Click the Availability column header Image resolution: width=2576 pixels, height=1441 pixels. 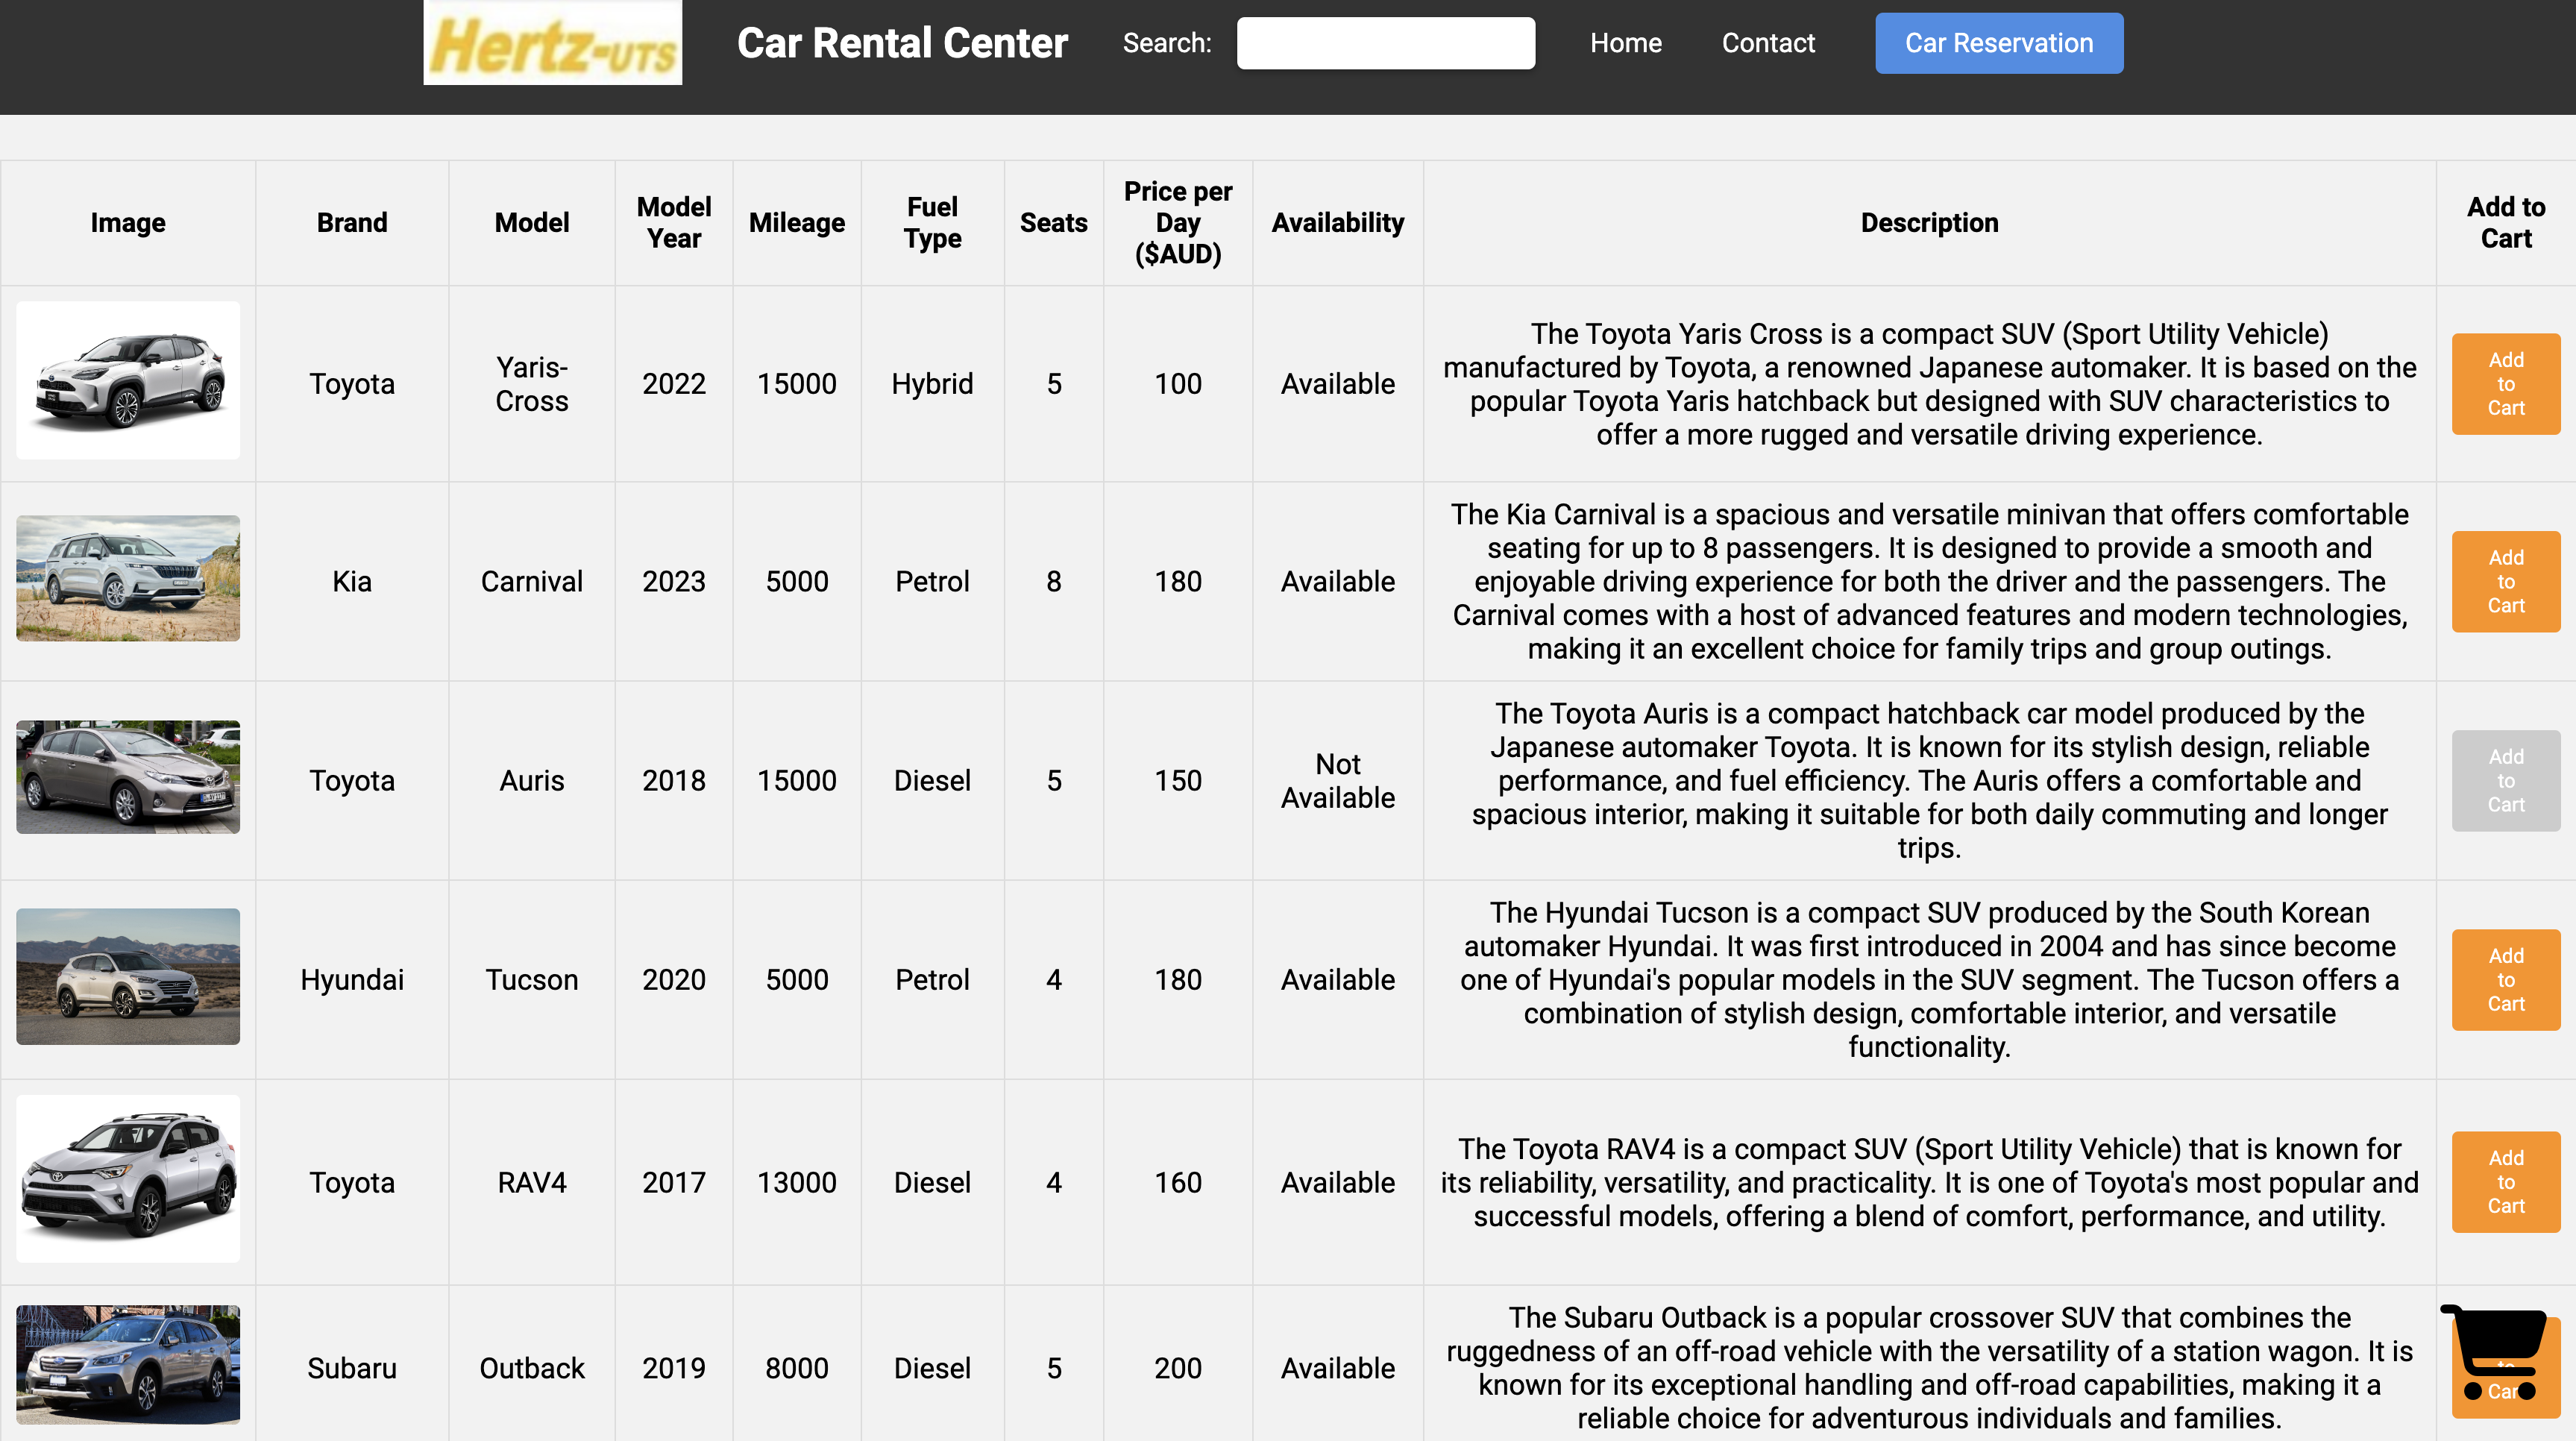click(1338, 223)
